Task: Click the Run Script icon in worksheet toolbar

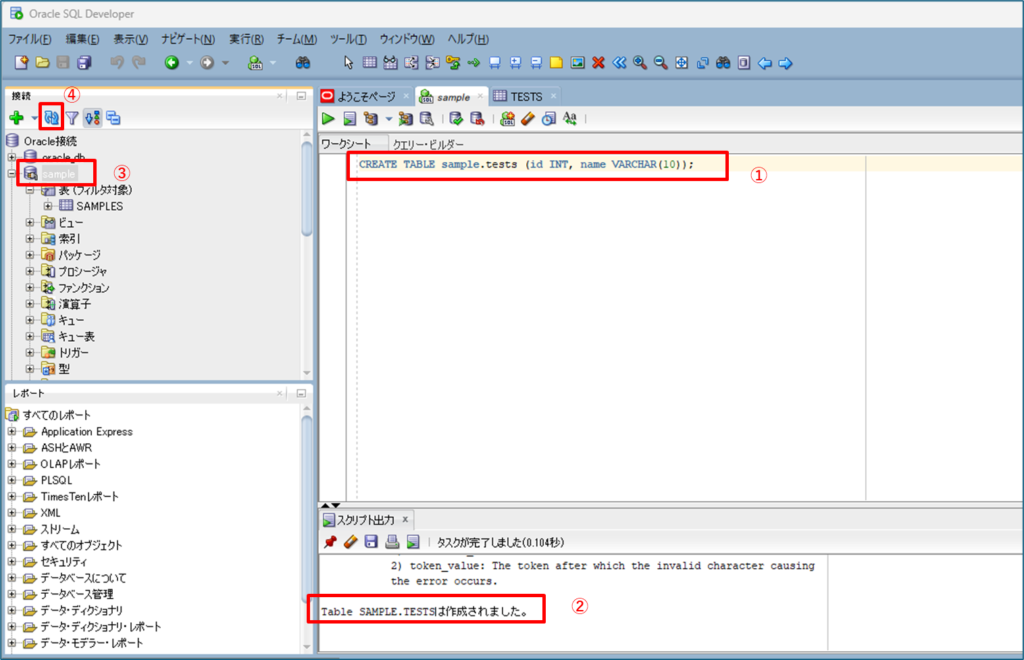Action: [x=348, y=119]
